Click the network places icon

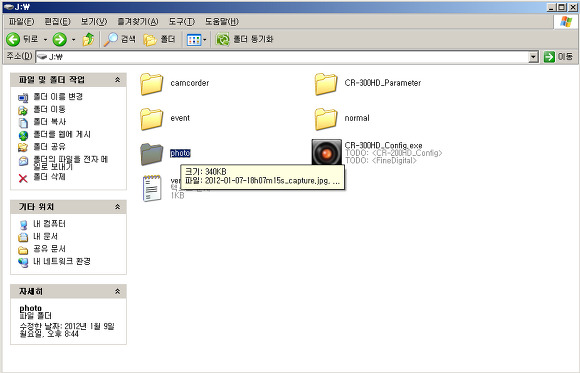coord(23,263)
